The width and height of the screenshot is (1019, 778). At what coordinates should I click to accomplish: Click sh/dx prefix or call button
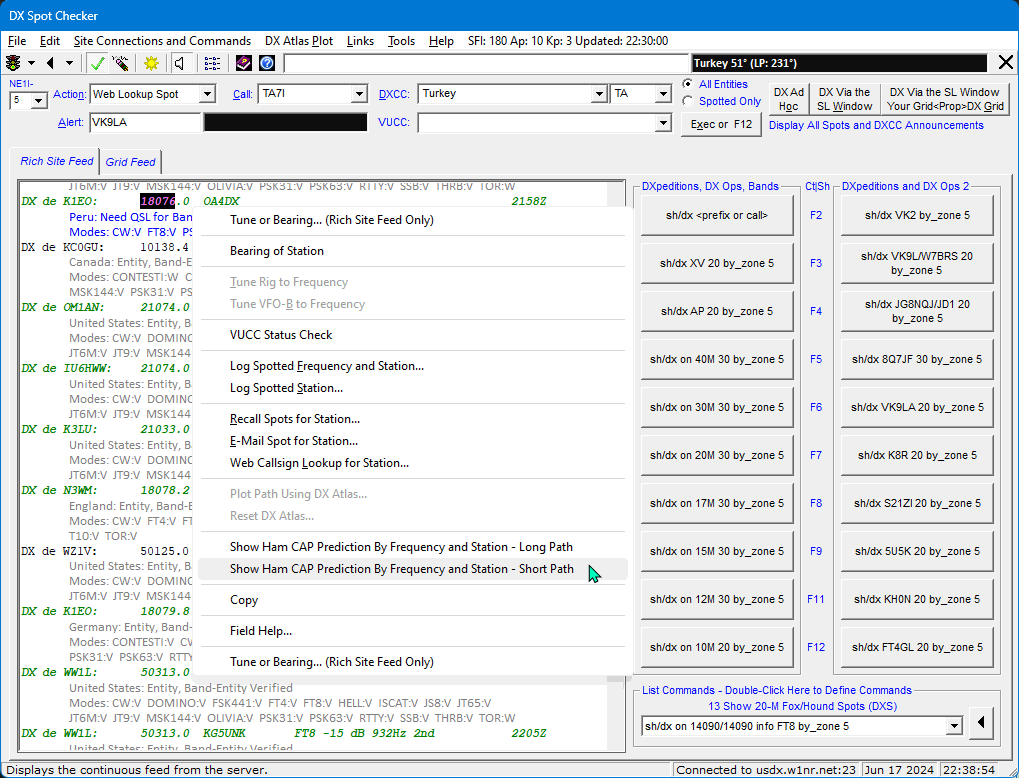(x=717, y=215)
